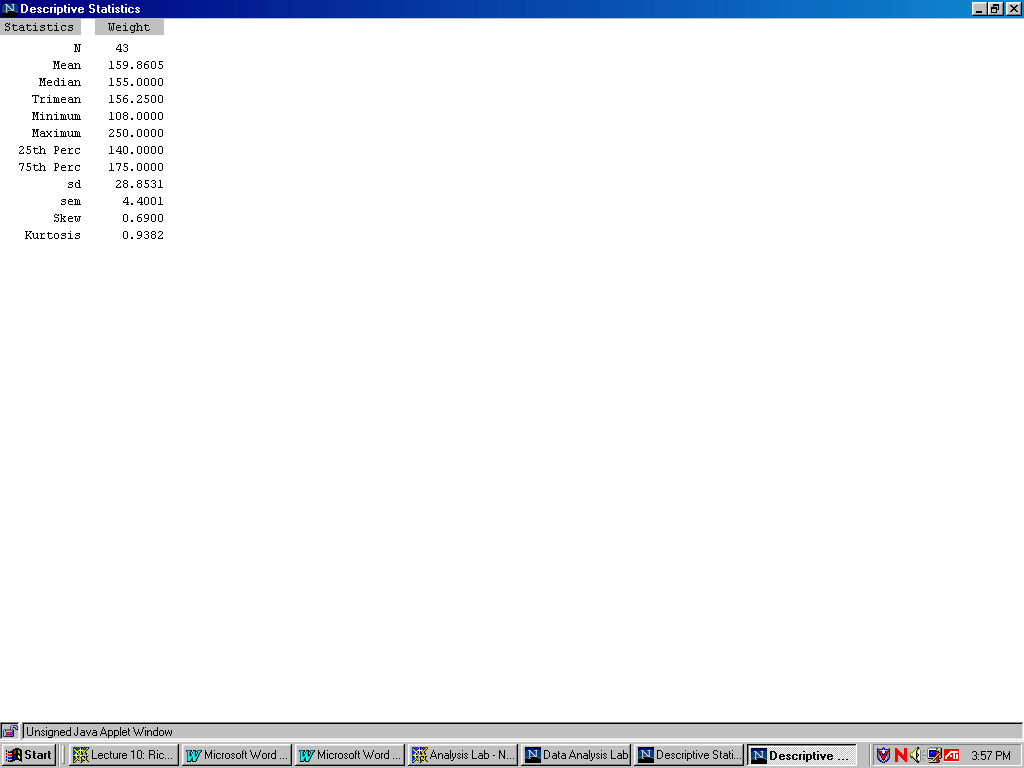Switch to second Microsoft Word taskbar button

350,755
